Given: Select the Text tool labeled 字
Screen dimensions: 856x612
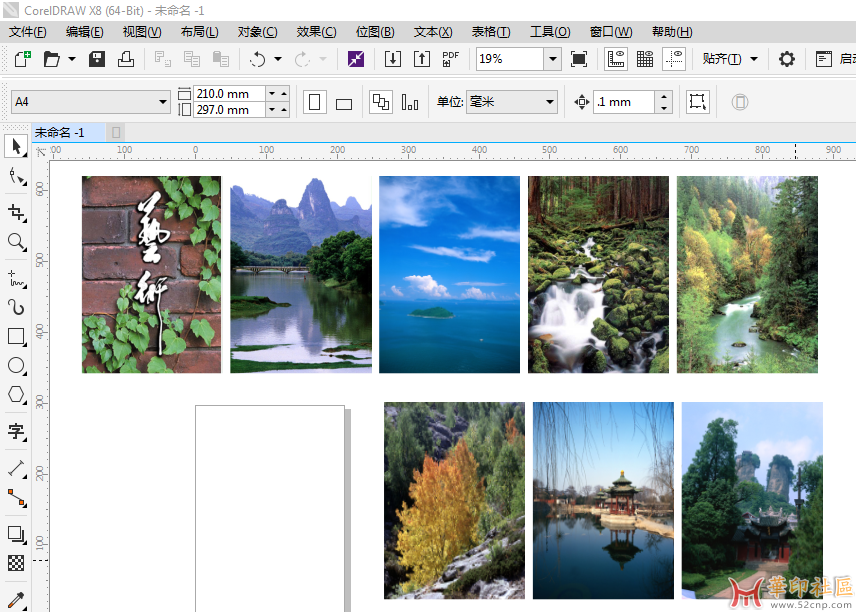Looking at the screenshot, I should pos(17,431).
